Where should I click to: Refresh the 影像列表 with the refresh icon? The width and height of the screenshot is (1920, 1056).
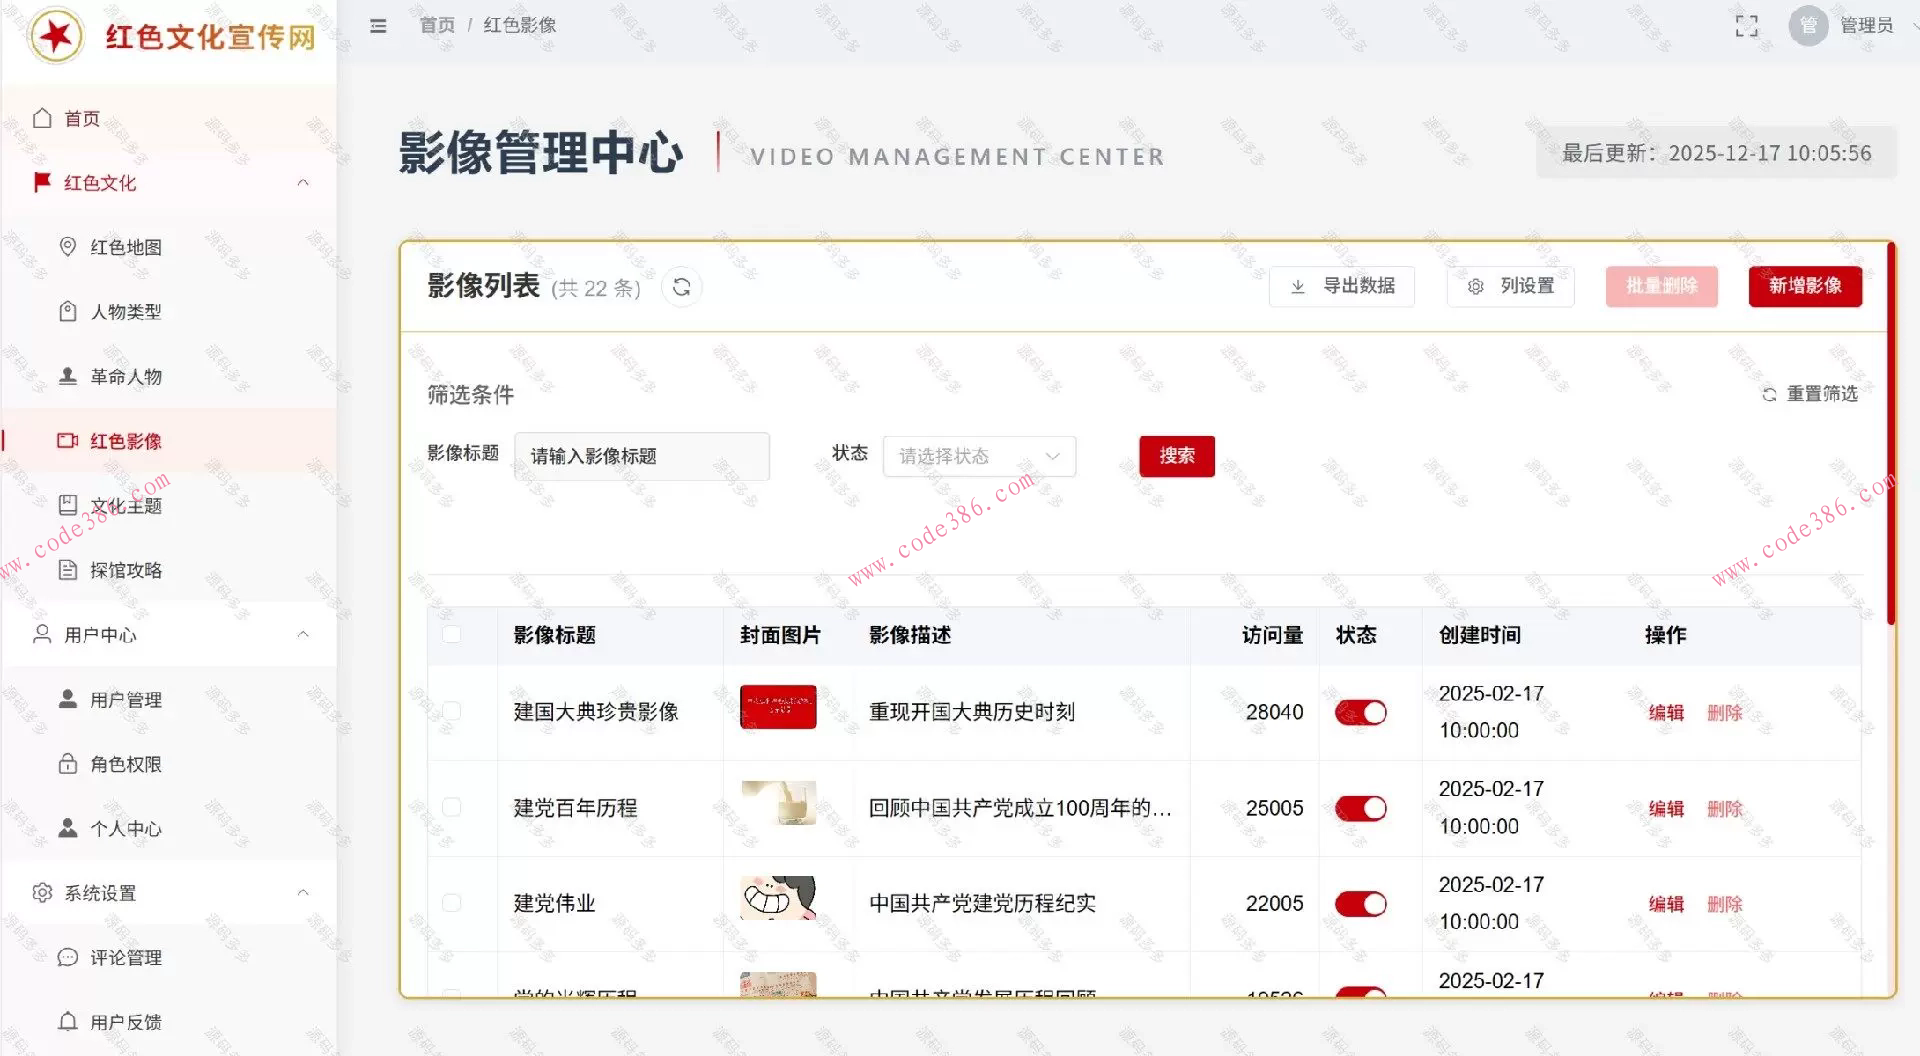pyautogui.click(x=681, y=287)
